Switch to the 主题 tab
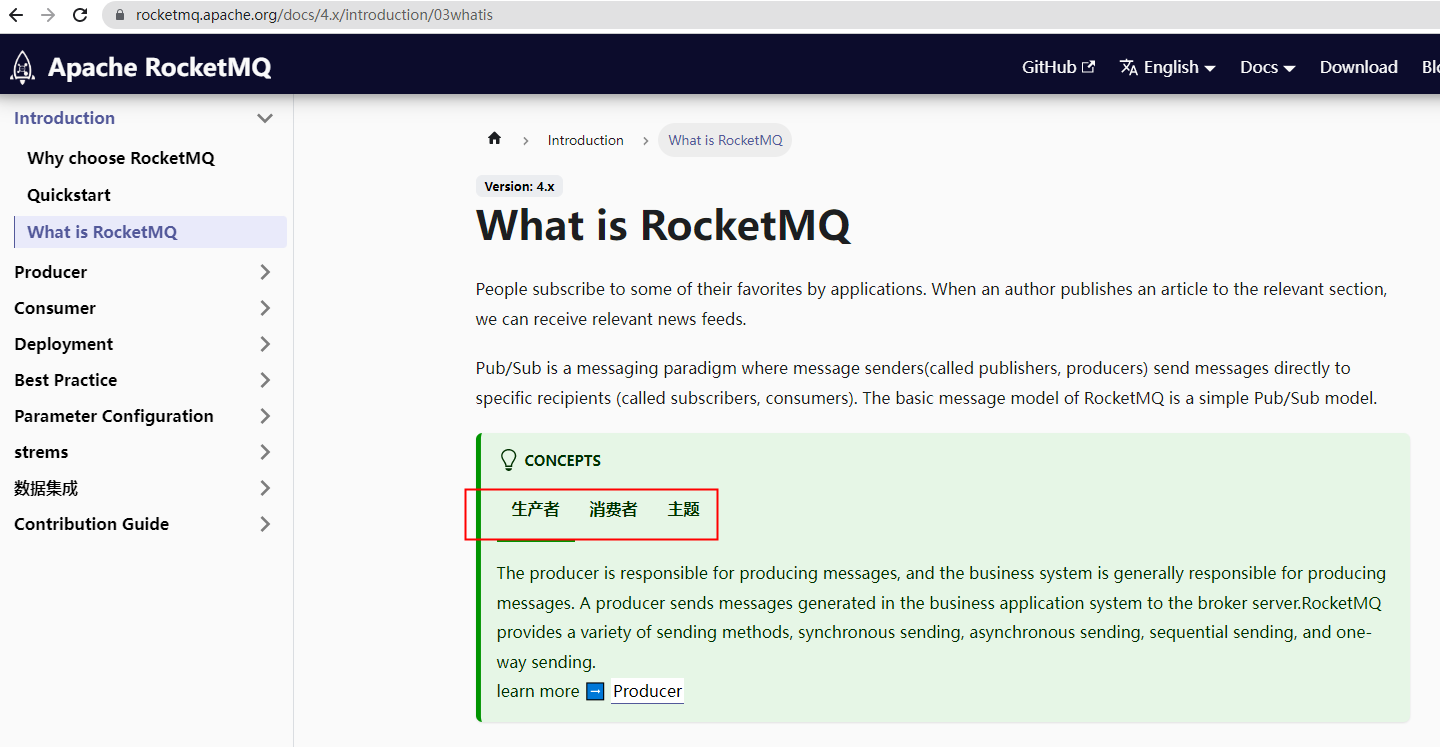 684,510
